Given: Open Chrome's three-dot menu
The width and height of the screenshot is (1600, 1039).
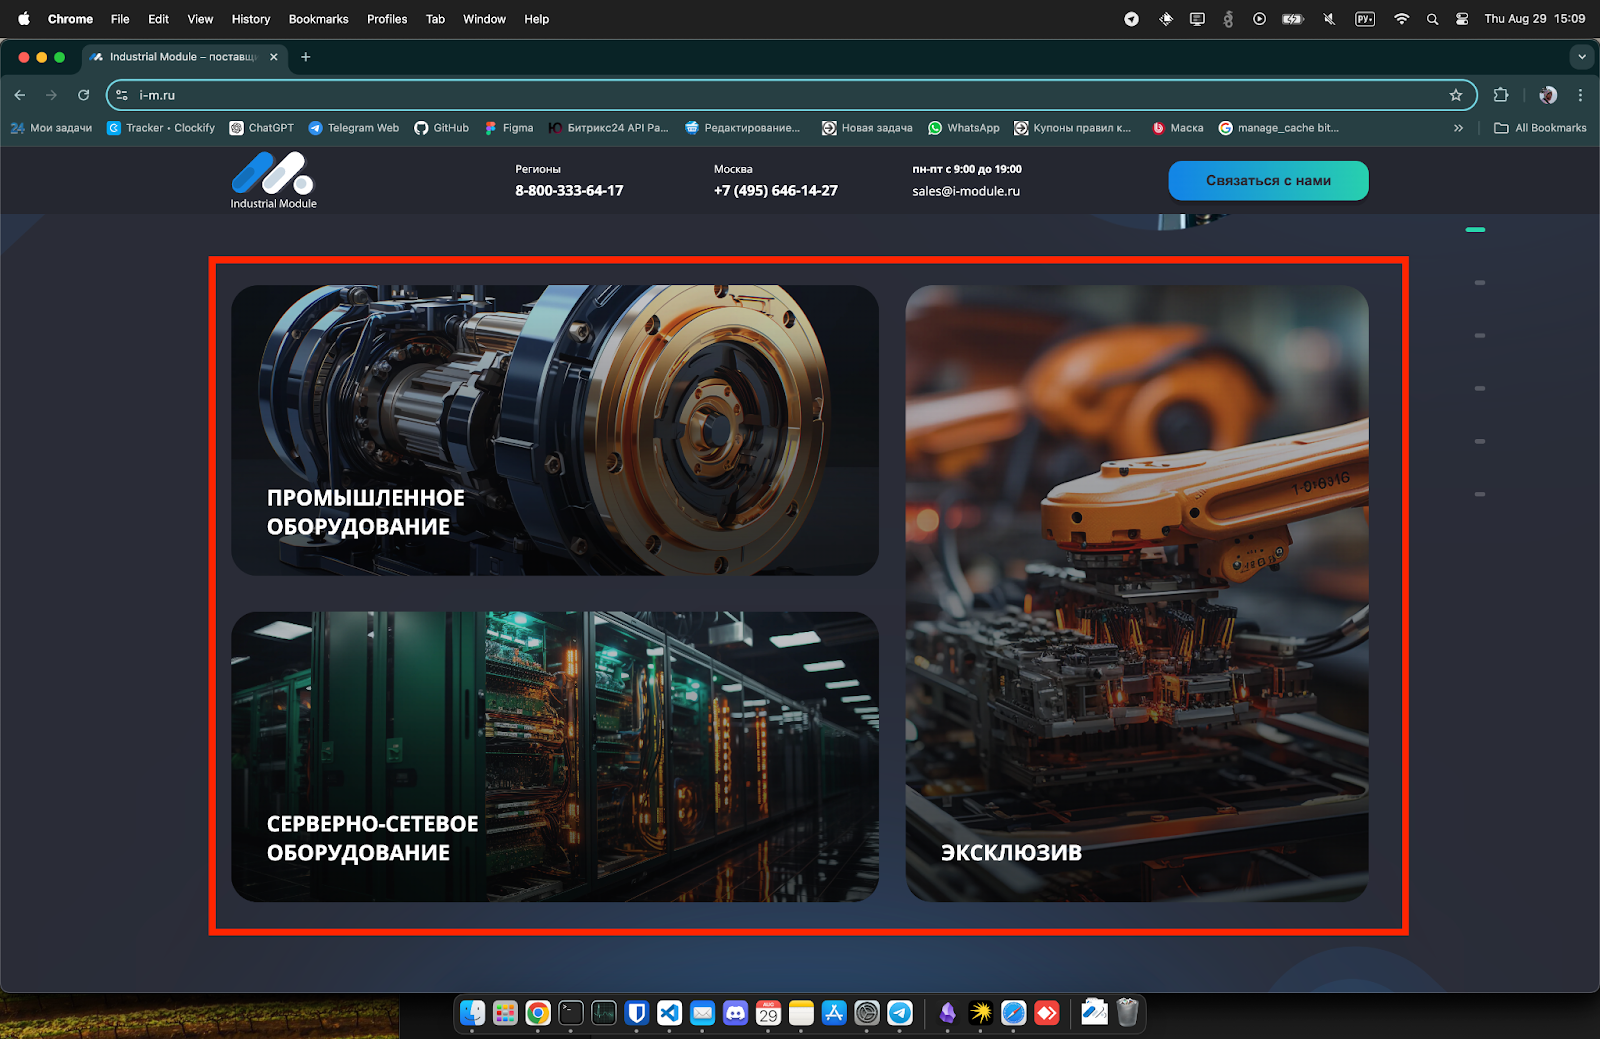Looking at the screenshot, I should 1580,95.
